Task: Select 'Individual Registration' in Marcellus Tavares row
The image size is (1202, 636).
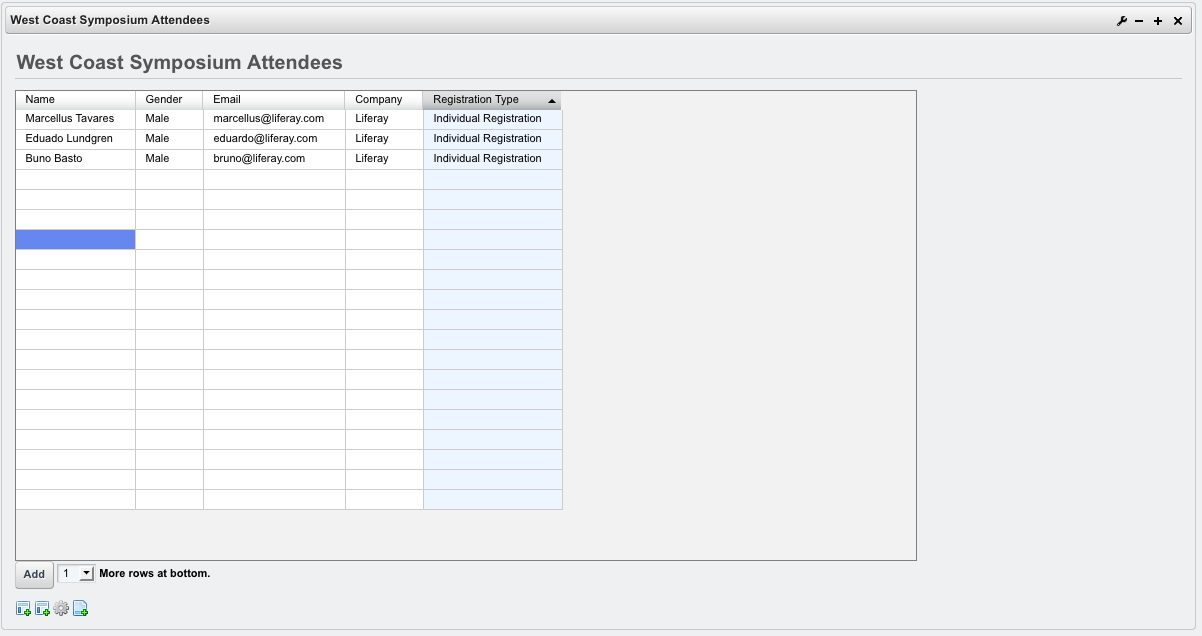Action: click(493, 119)
